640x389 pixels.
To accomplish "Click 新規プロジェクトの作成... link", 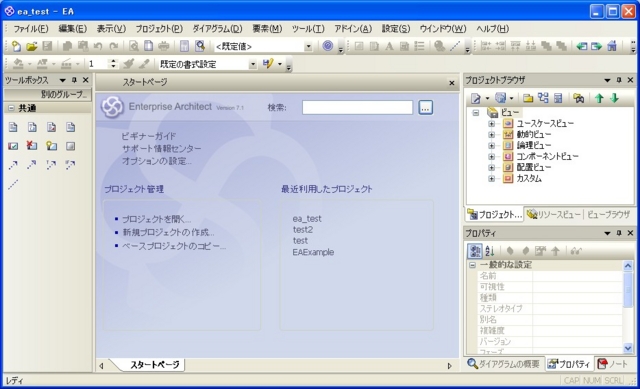I will tap(169, 233).
